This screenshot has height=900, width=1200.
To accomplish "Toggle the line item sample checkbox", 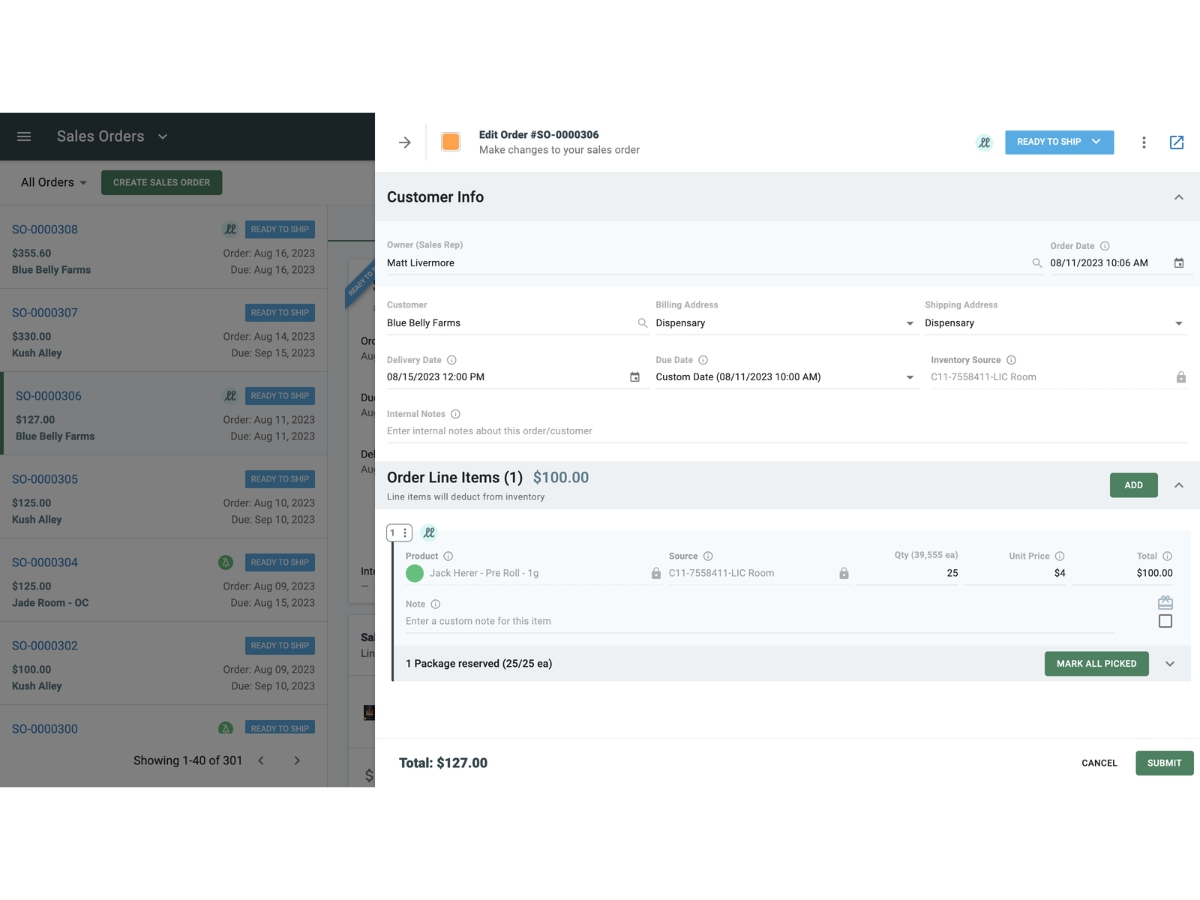I will tap(1165, 621).
